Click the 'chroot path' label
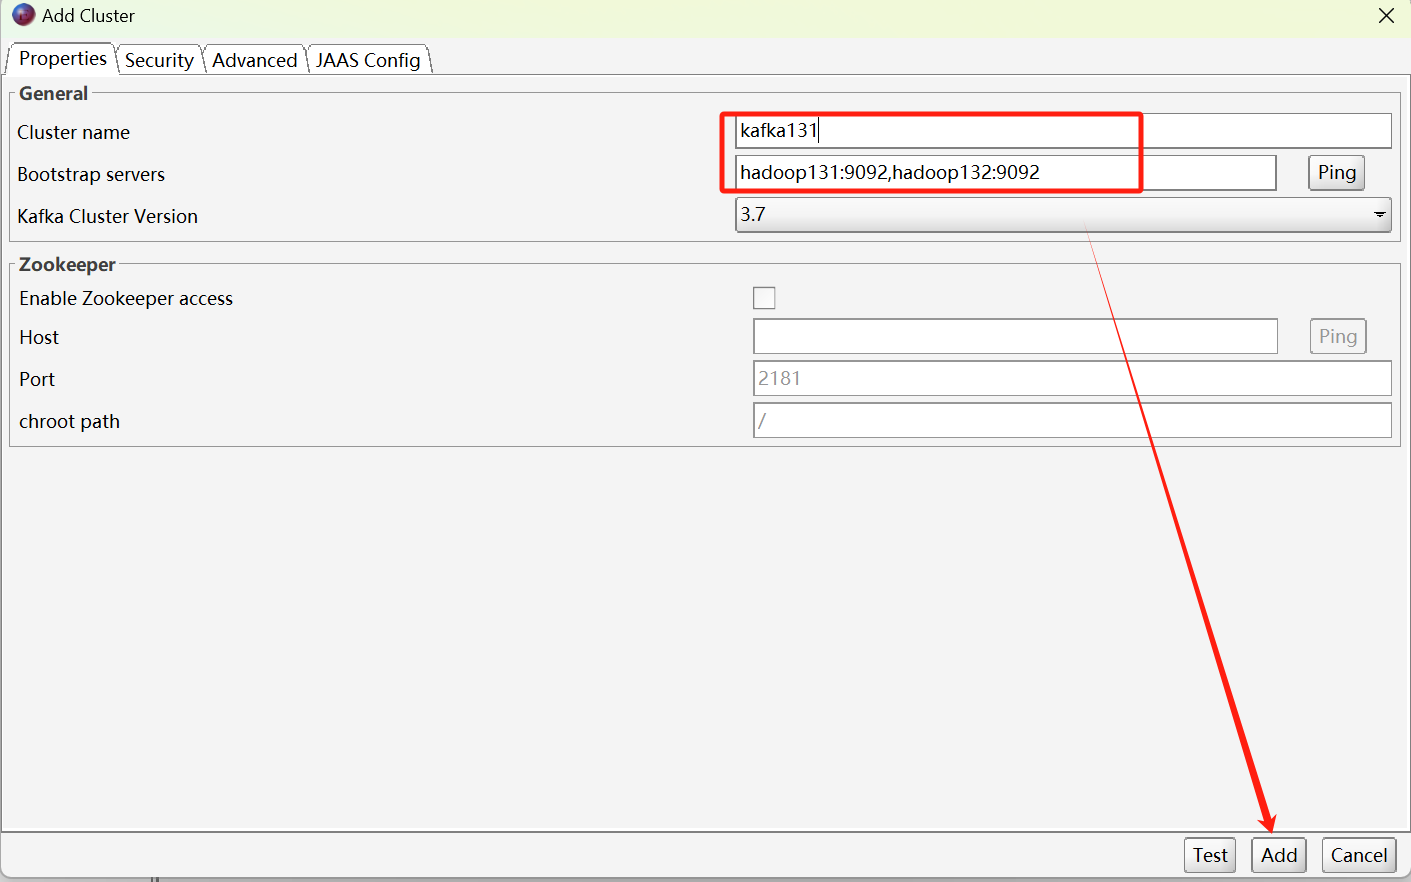Screen dimensions: 1411x882 (69, 421)
